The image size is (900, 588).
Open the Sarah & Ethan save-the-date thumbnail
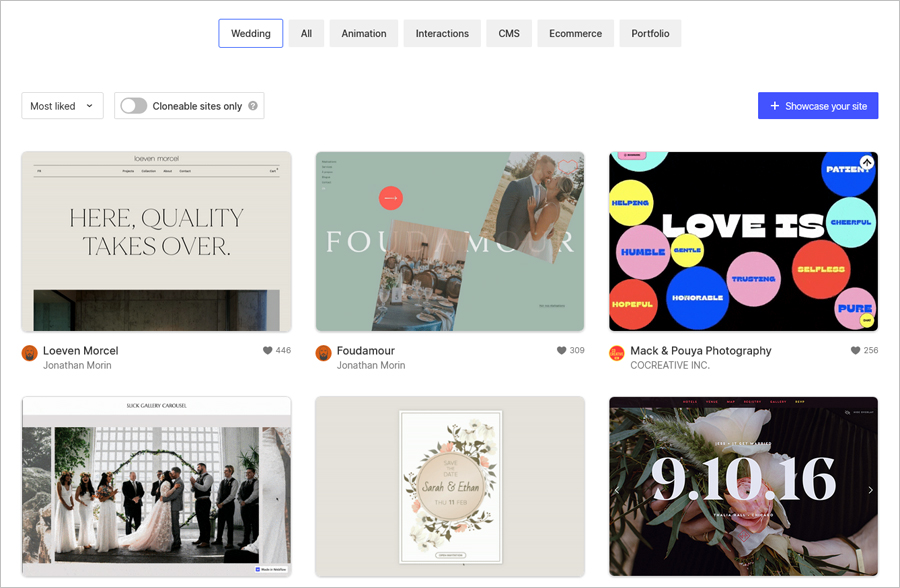(450, 487)
